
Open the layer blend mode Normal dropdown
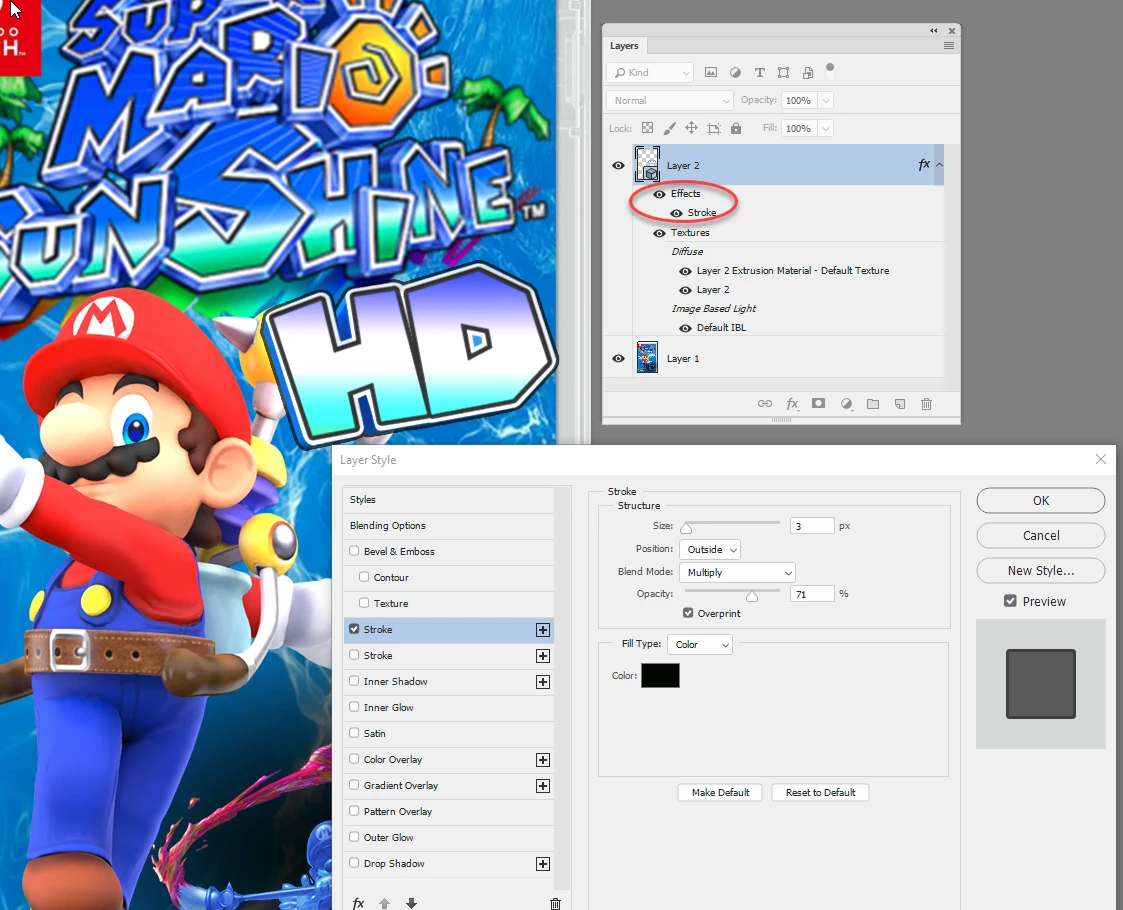670,100
